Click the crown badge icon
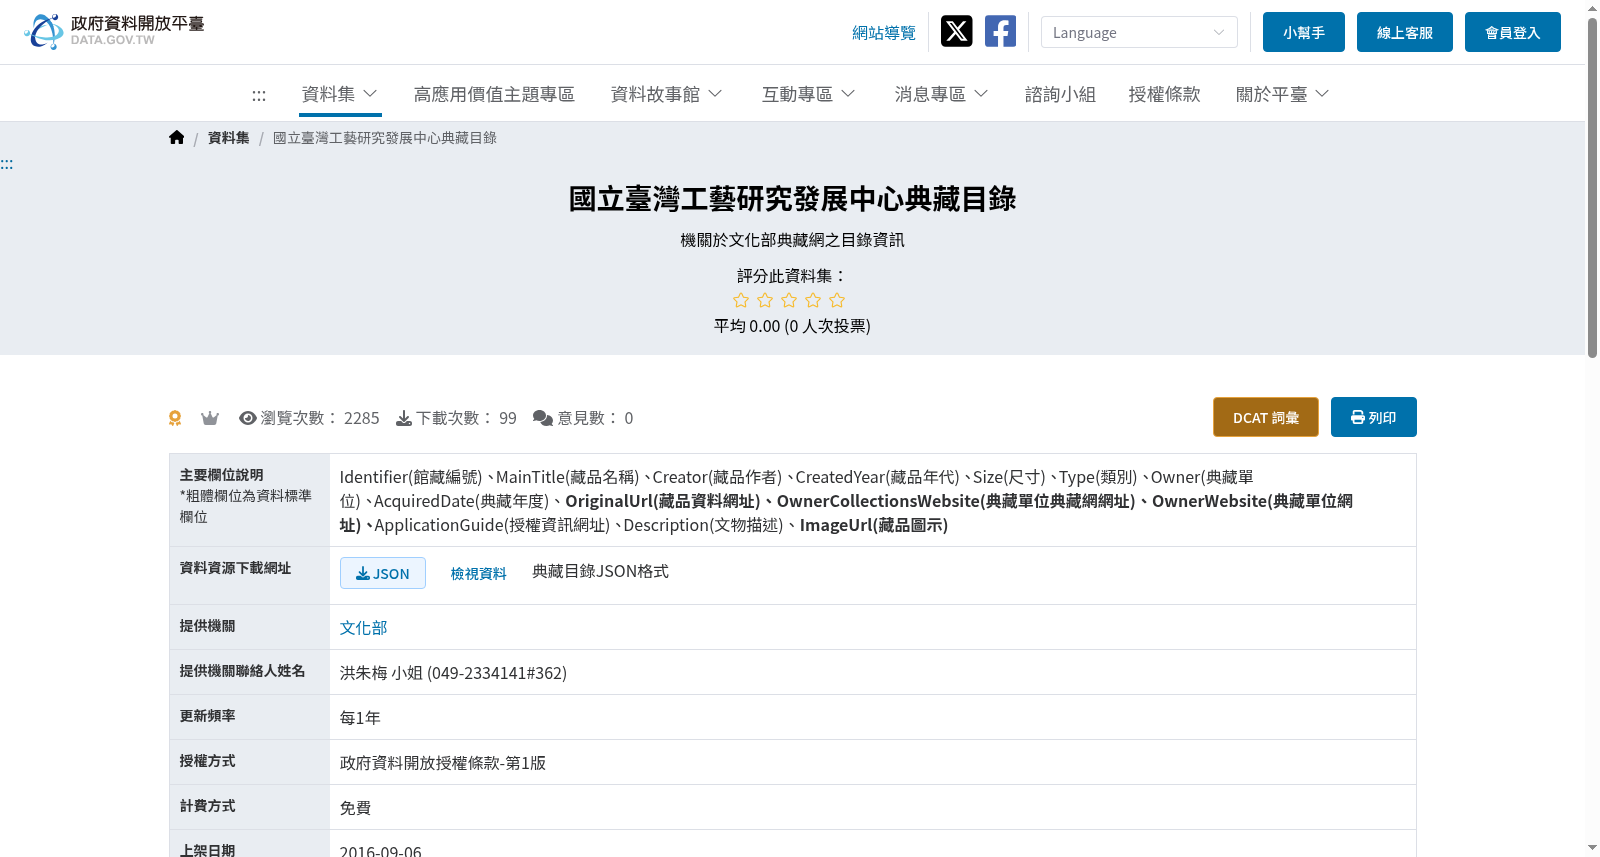 coord(209,418)
